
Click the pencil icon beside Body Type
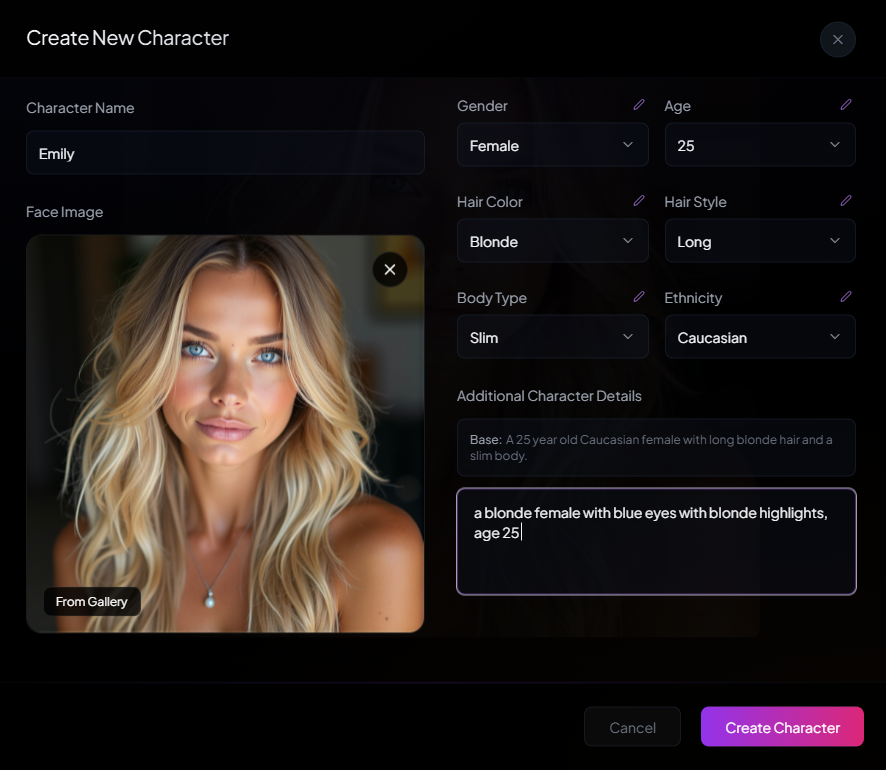click(639, 297)
